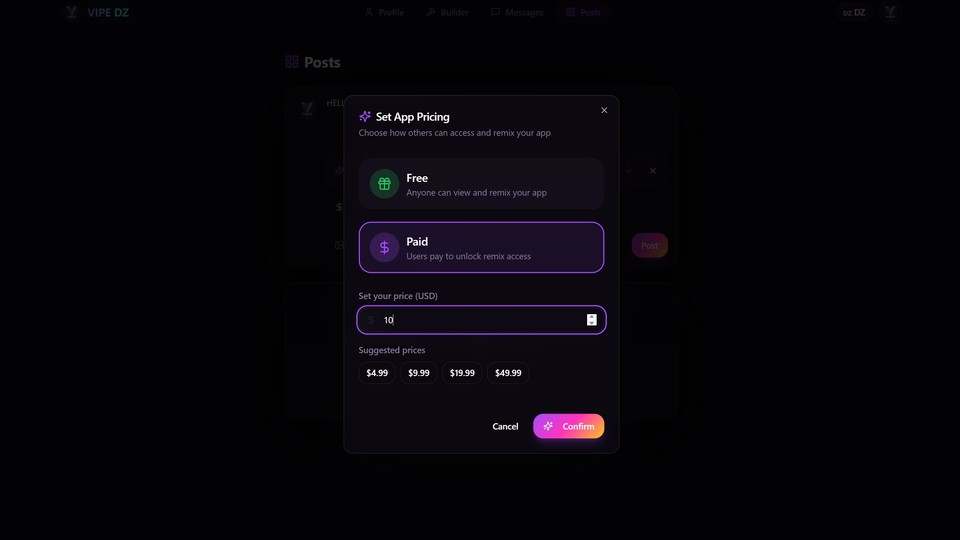Focus the price input field showing 10
The height and width of the screenshot is (540, 960).
[481, 320]
